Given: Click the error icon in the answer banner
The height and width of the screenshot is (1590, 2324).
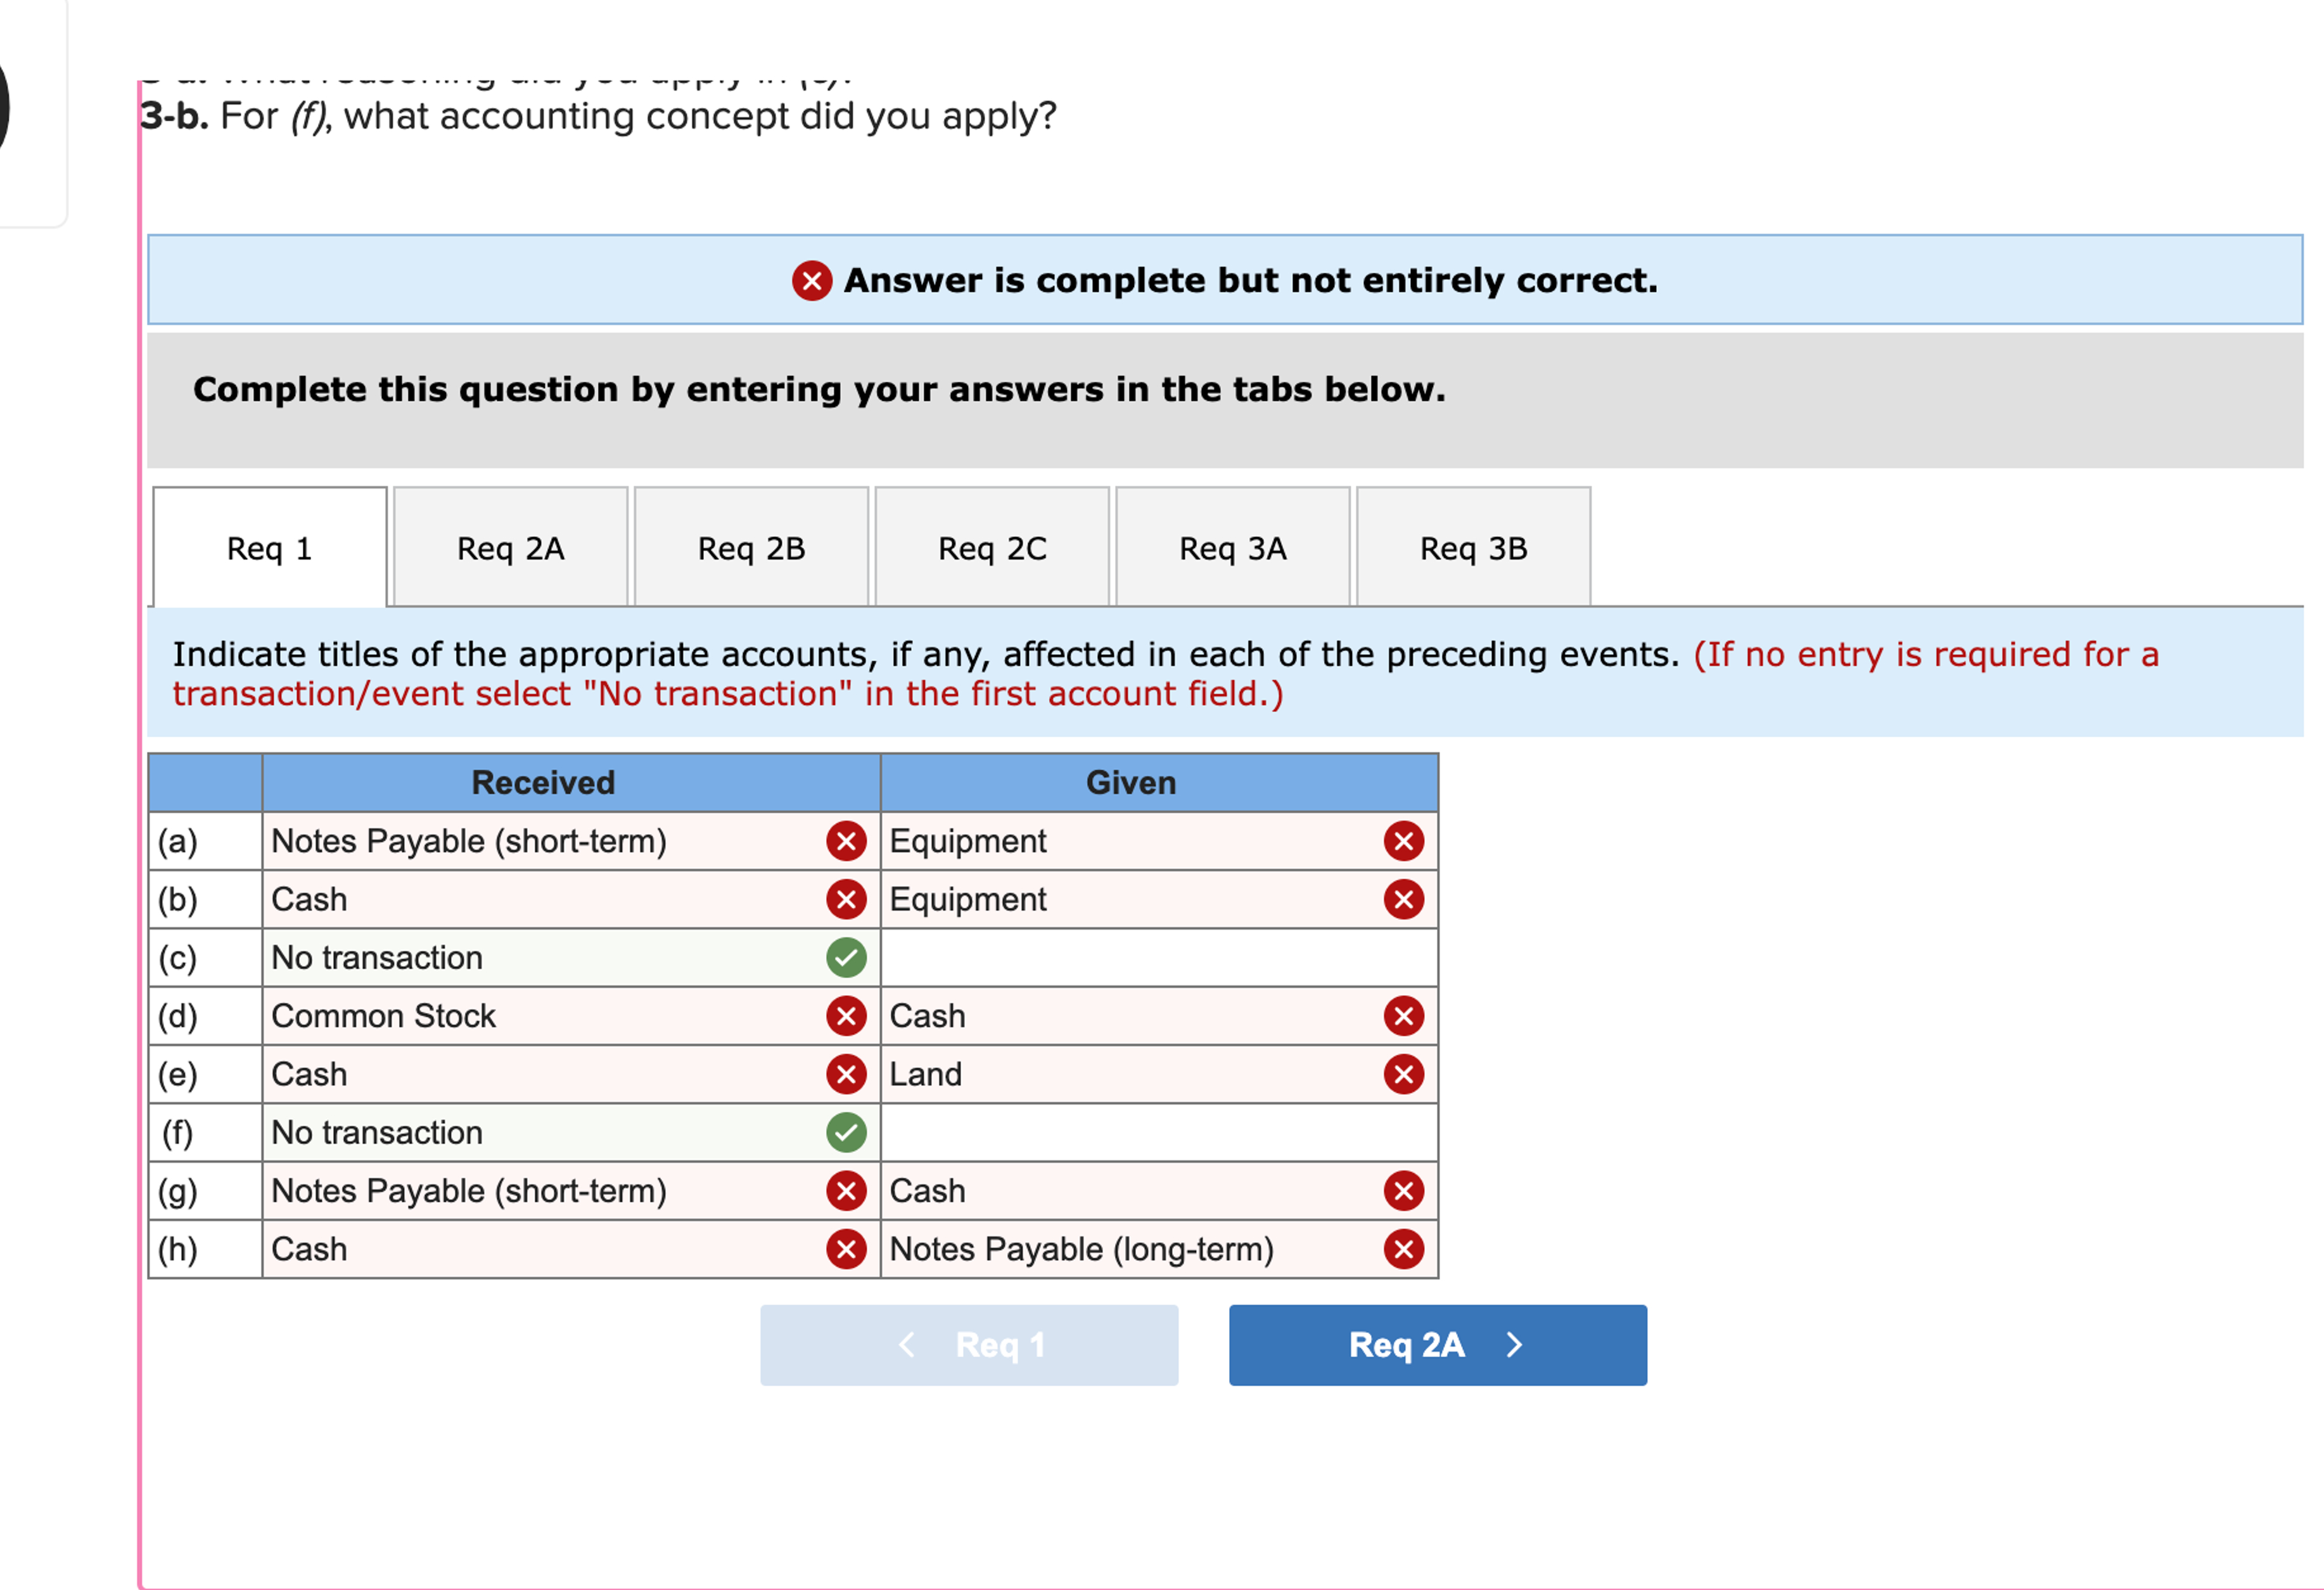Looking at the screenshot, I should 811,281.
